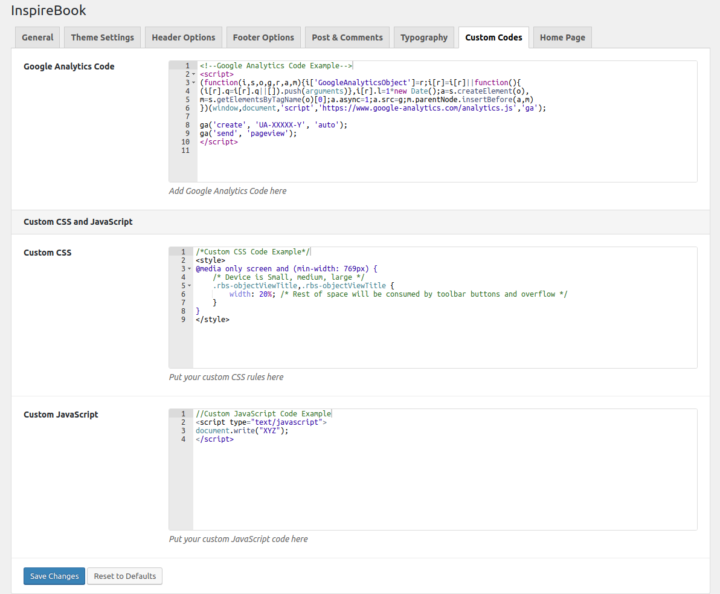Open the Post & Comments tab
Viewport: 720px width, 594px height.
pyautogui.click(x=347, y=38)
